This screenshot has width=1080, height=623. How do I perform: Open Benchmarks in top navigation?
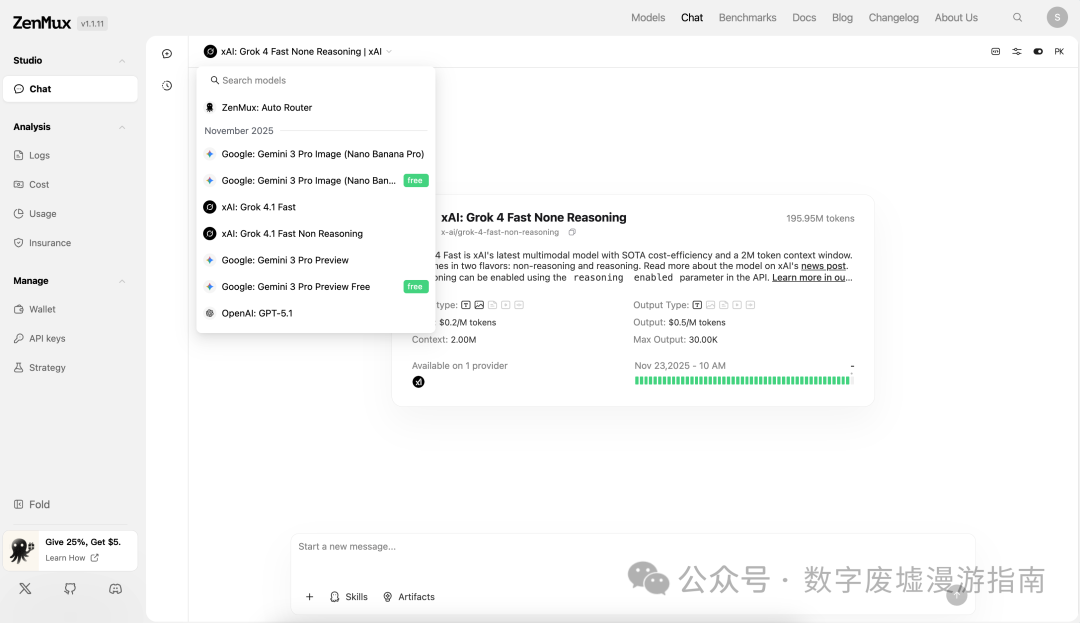pyautogui.click(x=747, y=17)
